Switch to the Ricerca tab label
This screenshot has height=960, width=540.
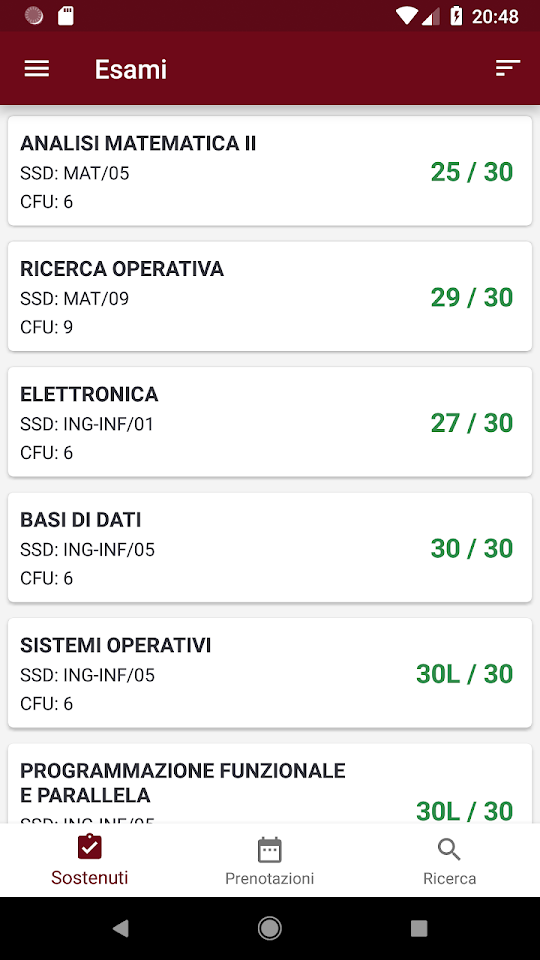tap(449, 879)
